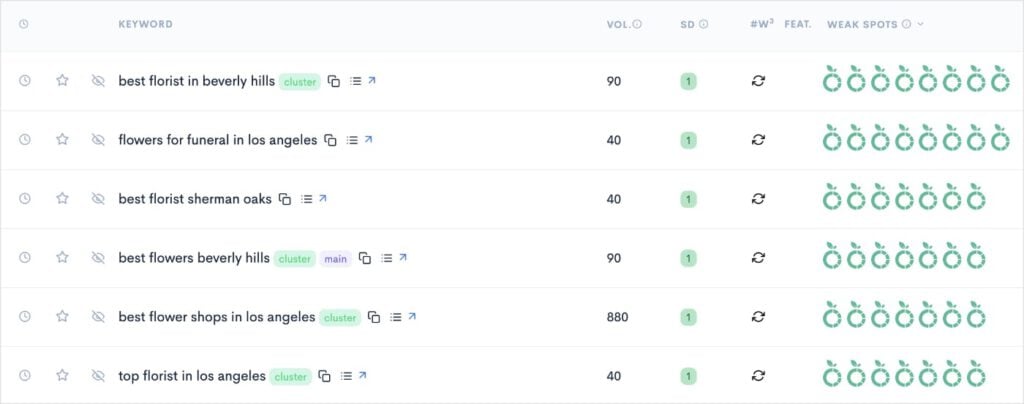This screenshot has height=404, width=1024.
Task: Hide the 'flowers for funeral in los angeles' keyword
Action: pos(98,140)
